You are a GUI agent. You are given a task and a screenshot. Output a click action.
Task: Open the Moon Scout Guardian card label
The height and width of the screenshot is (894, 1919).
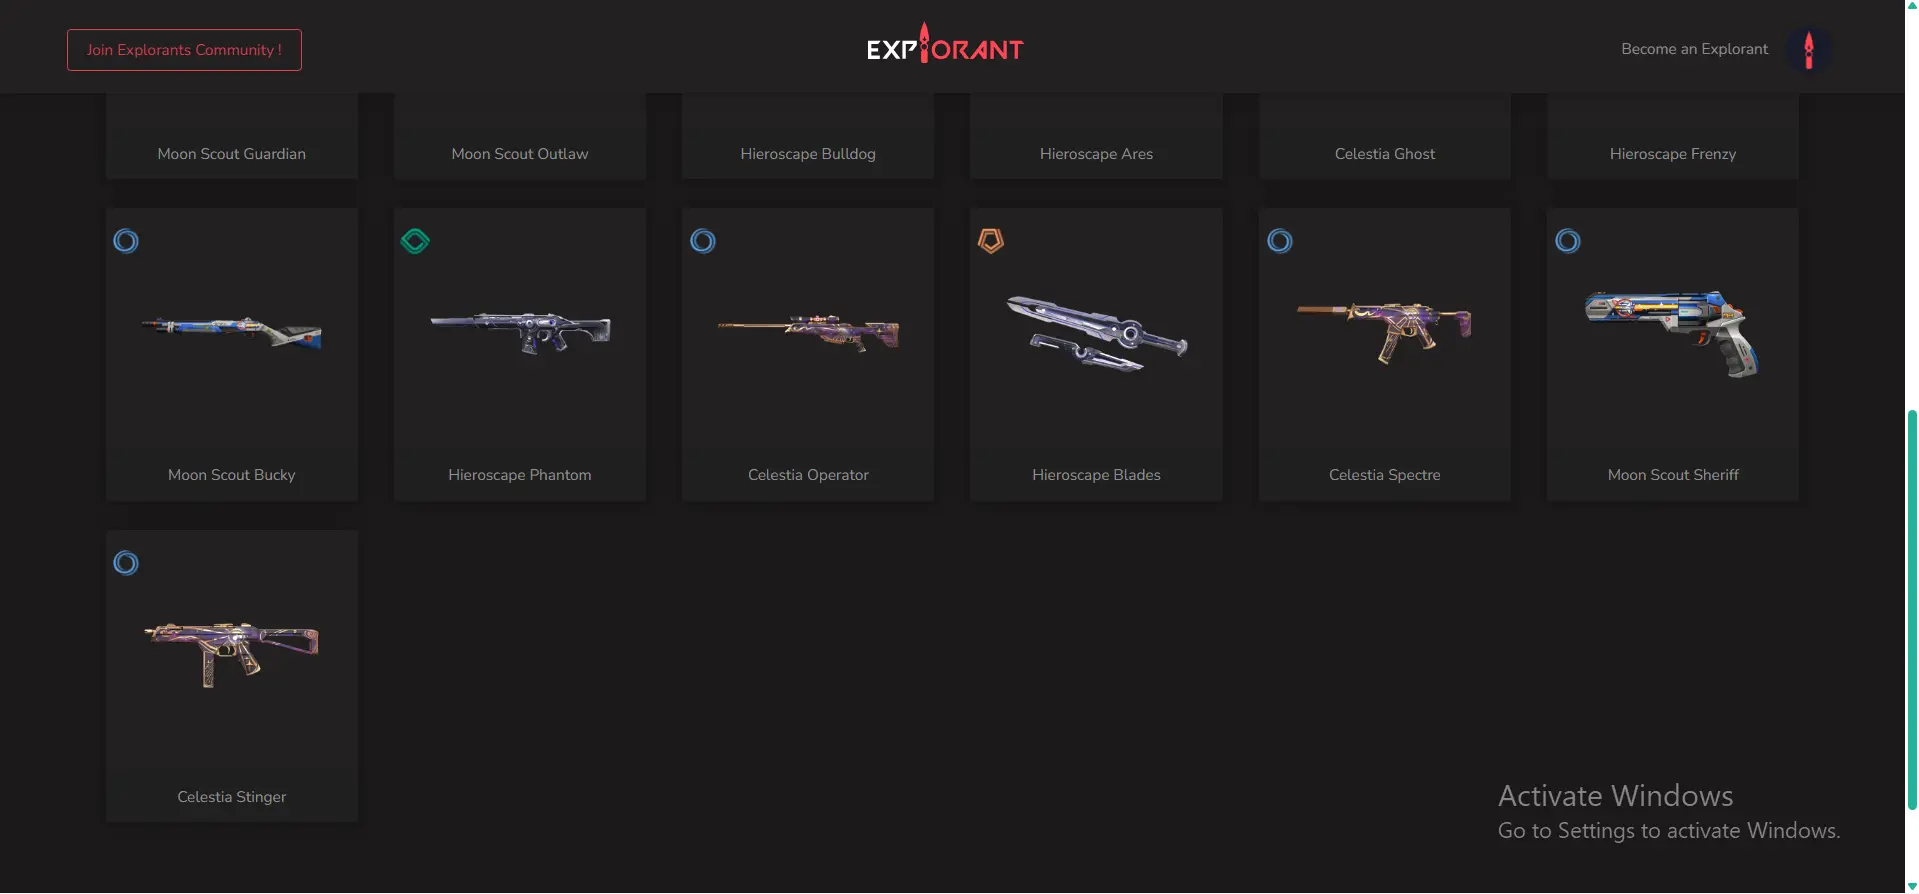[232, 154]
